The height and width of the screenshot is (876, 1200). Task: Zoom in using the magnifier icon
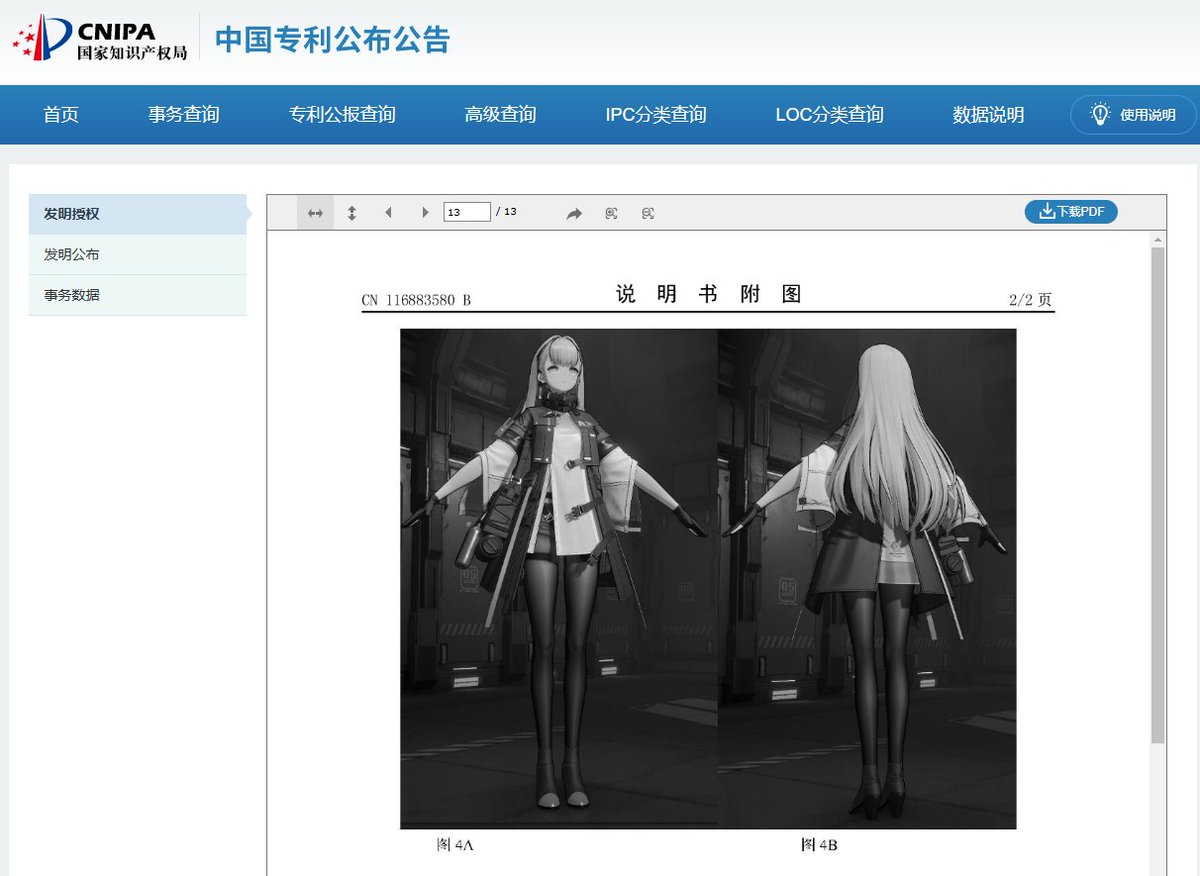click(x=611, y=212)
